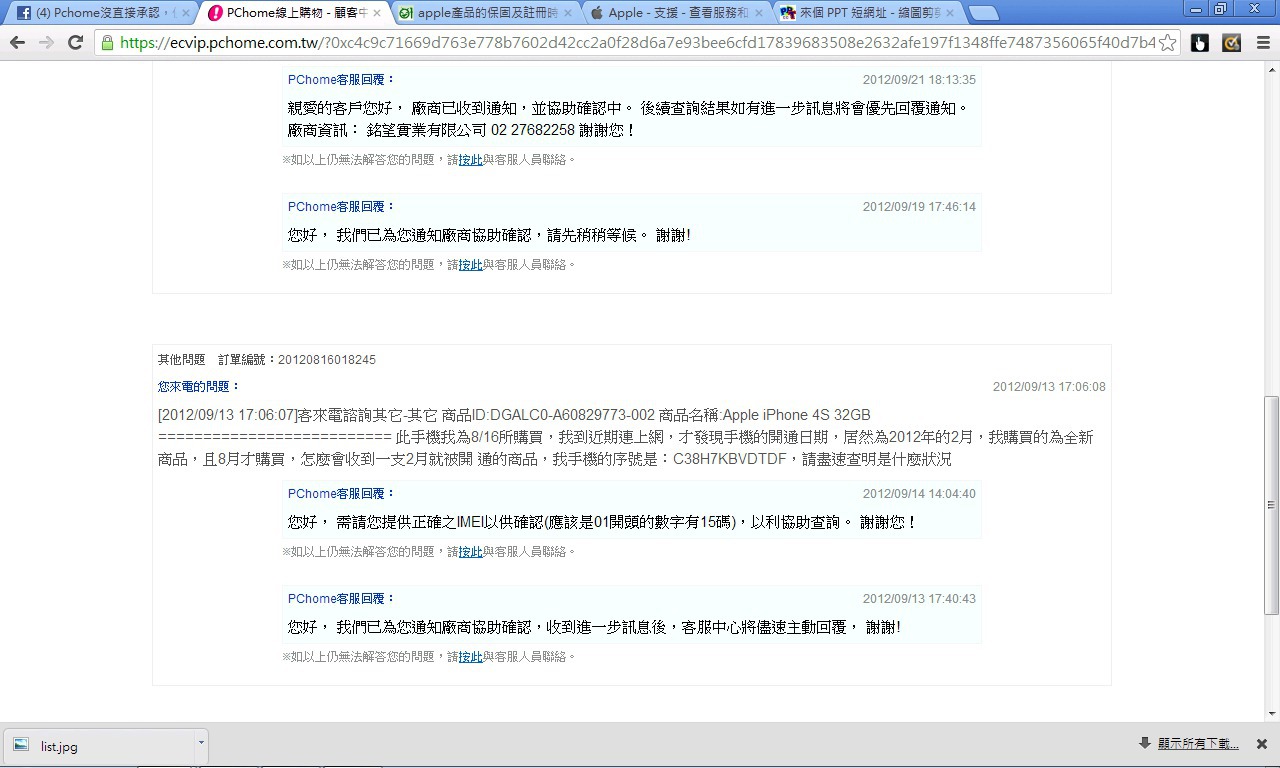Viewport: 1280px width, 768px height.
Task: Switch to the 來個 PPT 短網址 tab
Action: pyautogui.click(x=866, y=13)
